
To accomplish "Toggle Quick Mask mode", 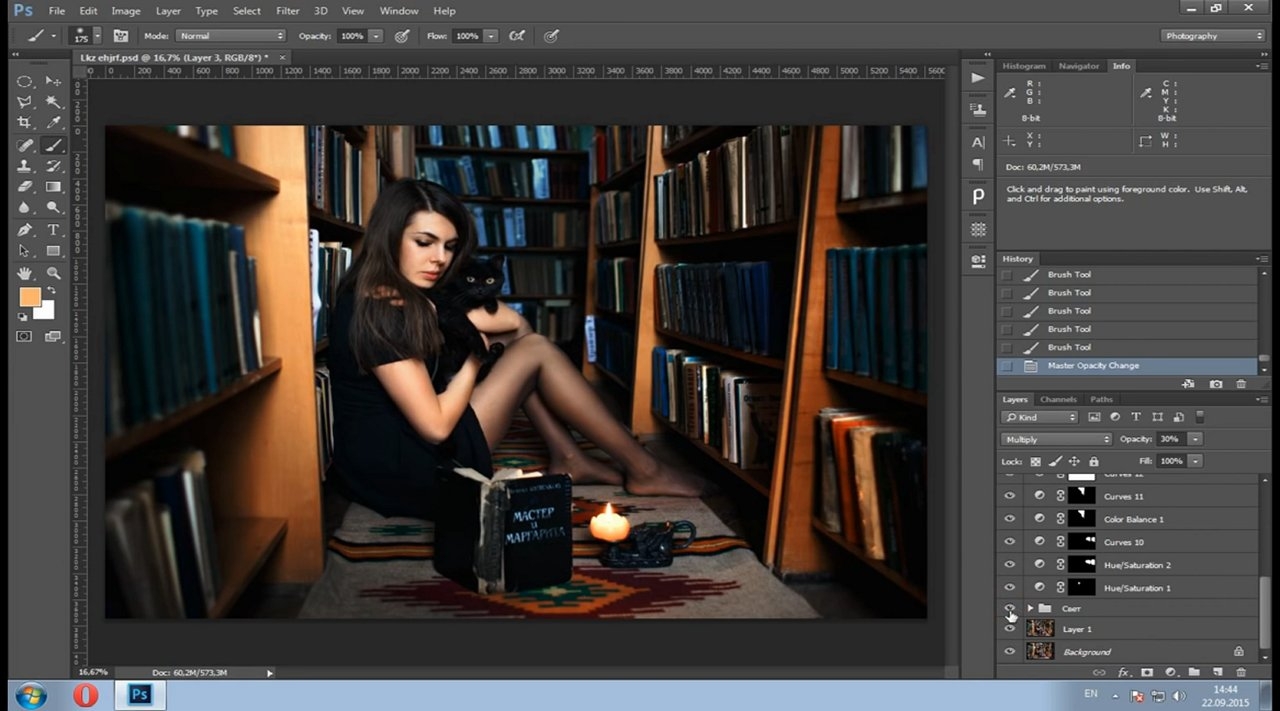I will (25, 337).
